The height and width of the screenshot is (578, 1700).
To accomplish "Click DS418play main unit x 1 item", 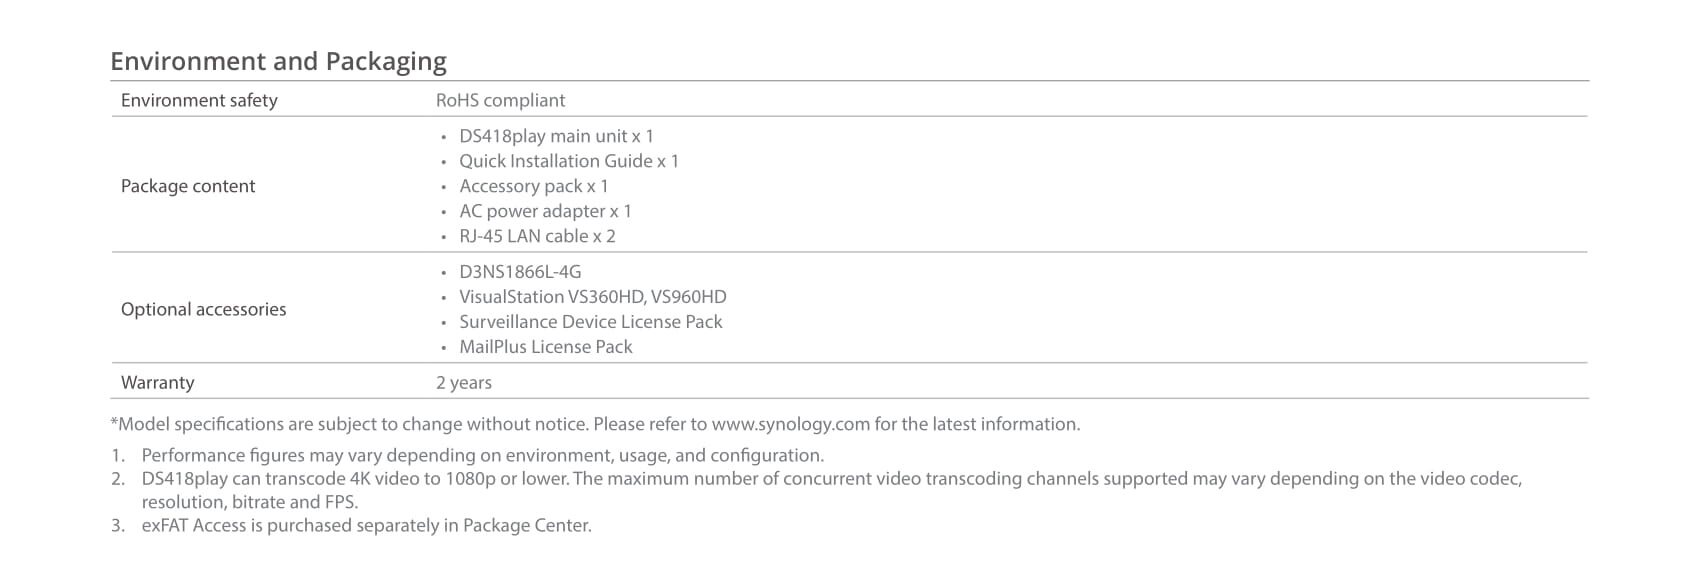I will point(556,136).
